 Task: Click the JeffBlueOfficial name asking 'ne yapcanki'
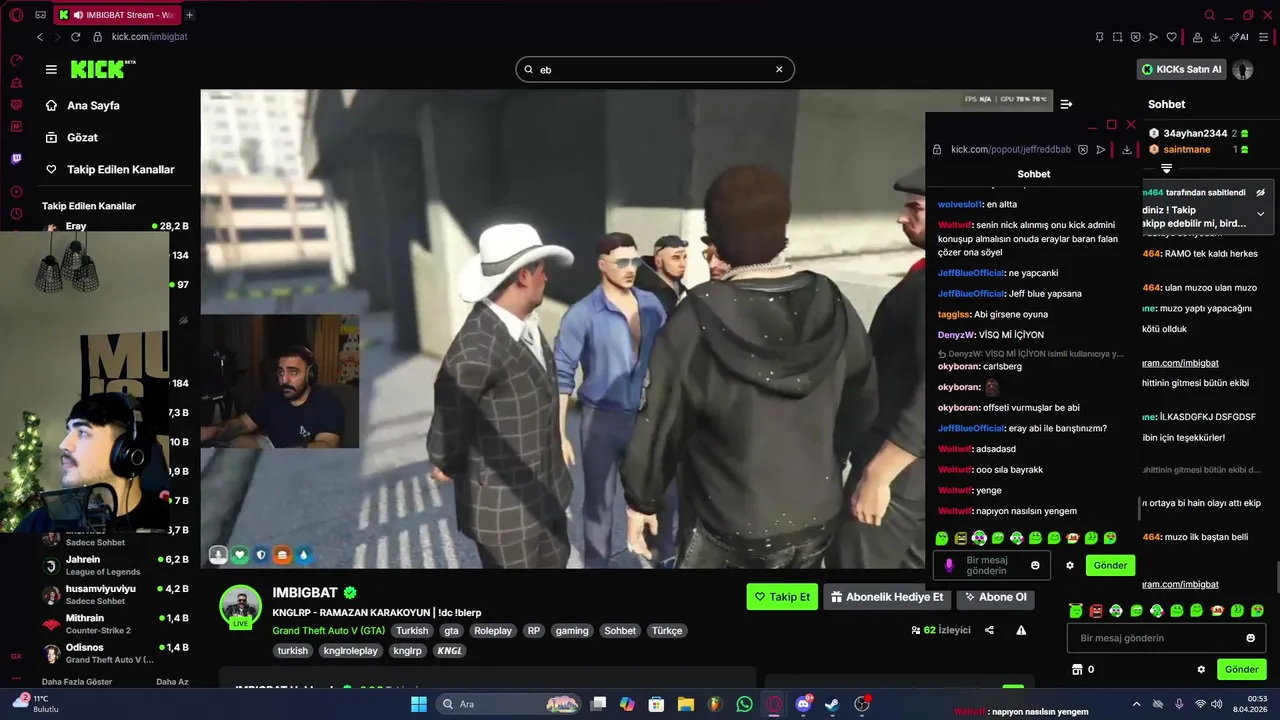click(970, 273)
